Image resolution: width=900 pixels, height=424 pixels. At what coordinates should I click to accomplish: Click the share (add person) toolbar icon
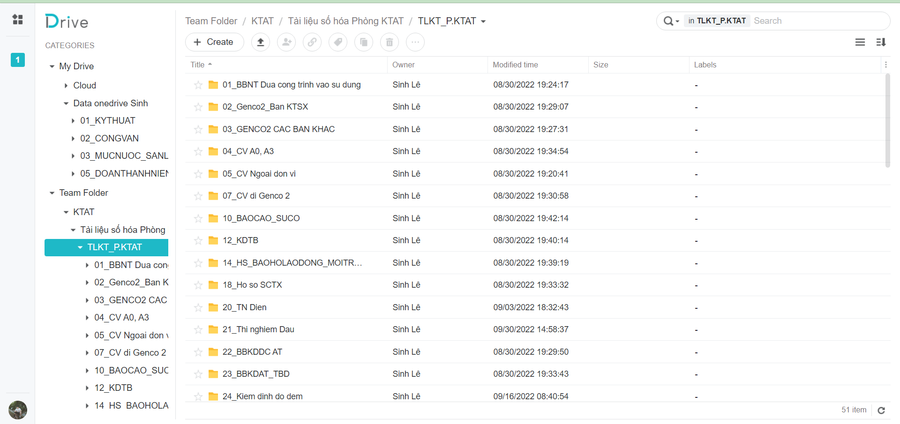[286, 42]
